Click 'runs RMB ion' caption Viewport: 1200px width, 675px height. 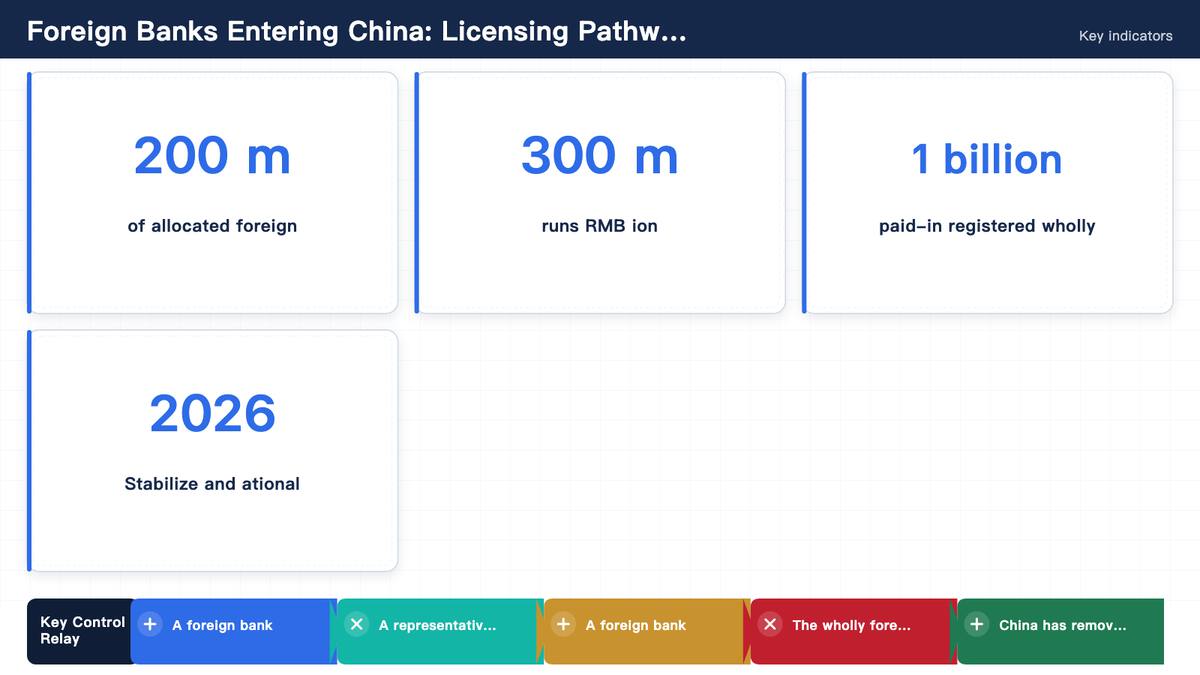(600, 226)
